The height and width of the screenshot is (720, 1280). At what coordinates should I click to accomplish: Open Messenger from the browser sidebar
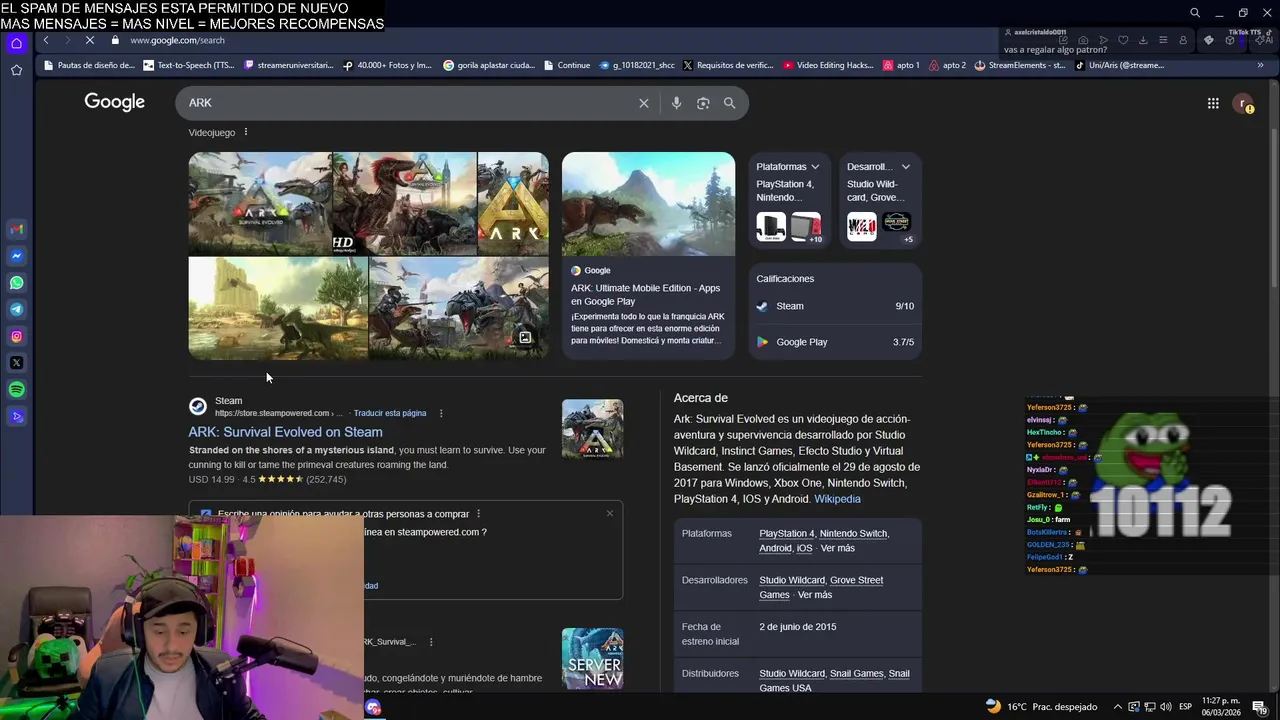(x=16, y=256)
